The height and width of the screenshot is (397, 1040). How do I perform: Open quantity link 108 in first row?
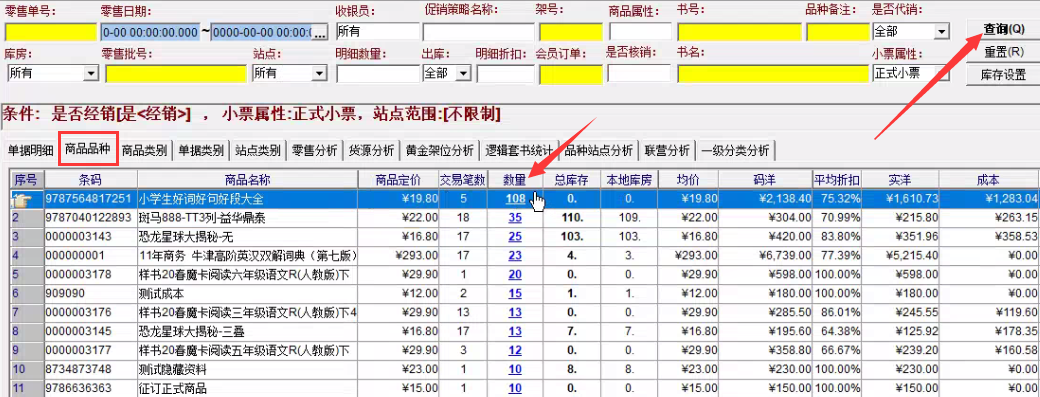pos(516,198)
